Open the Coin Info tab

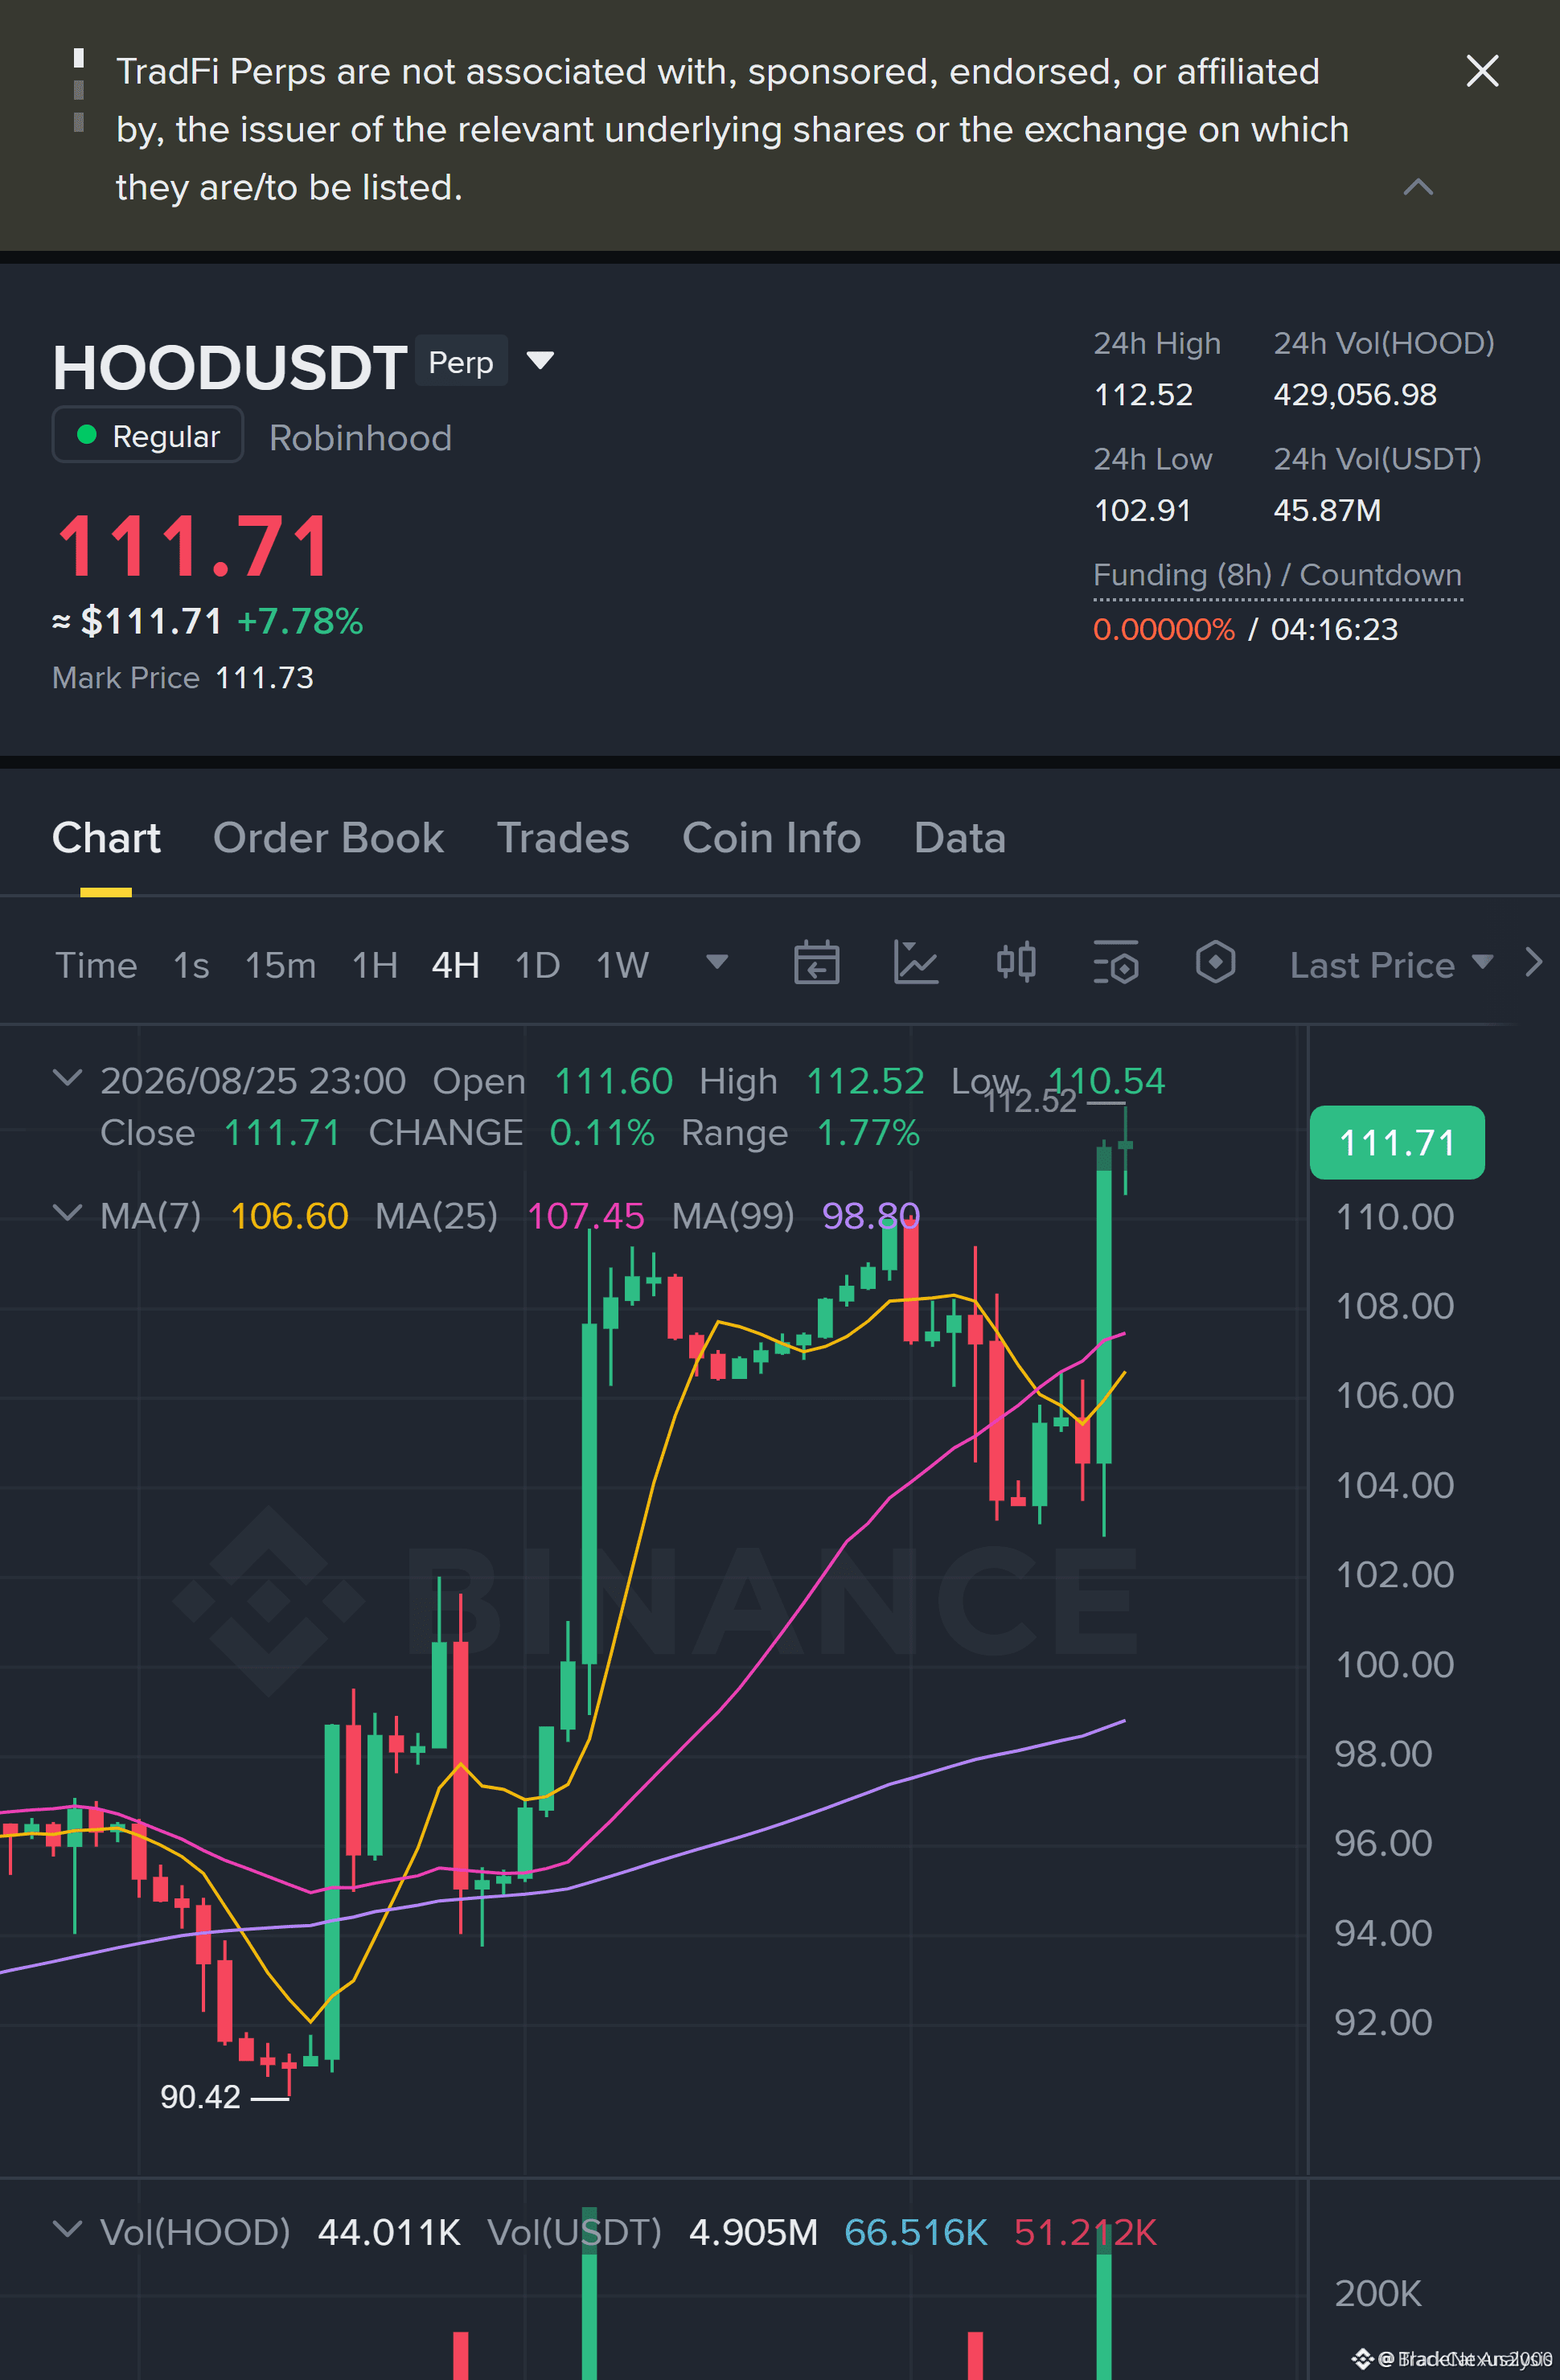coord(771,838)
